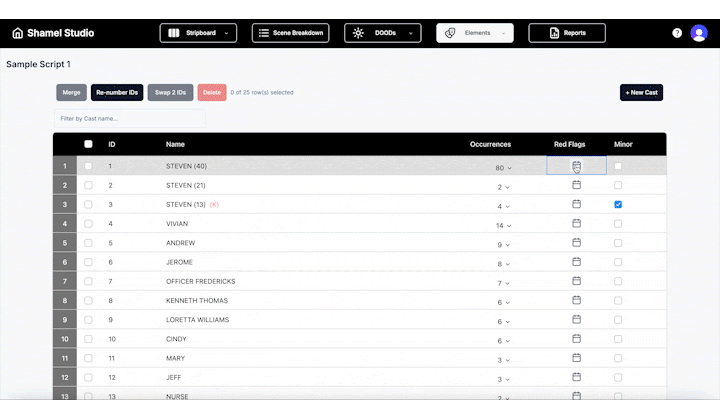Check the Minor checkbox for ANDREW
Screen dimensions: 720x420
(x=618, y=243)
